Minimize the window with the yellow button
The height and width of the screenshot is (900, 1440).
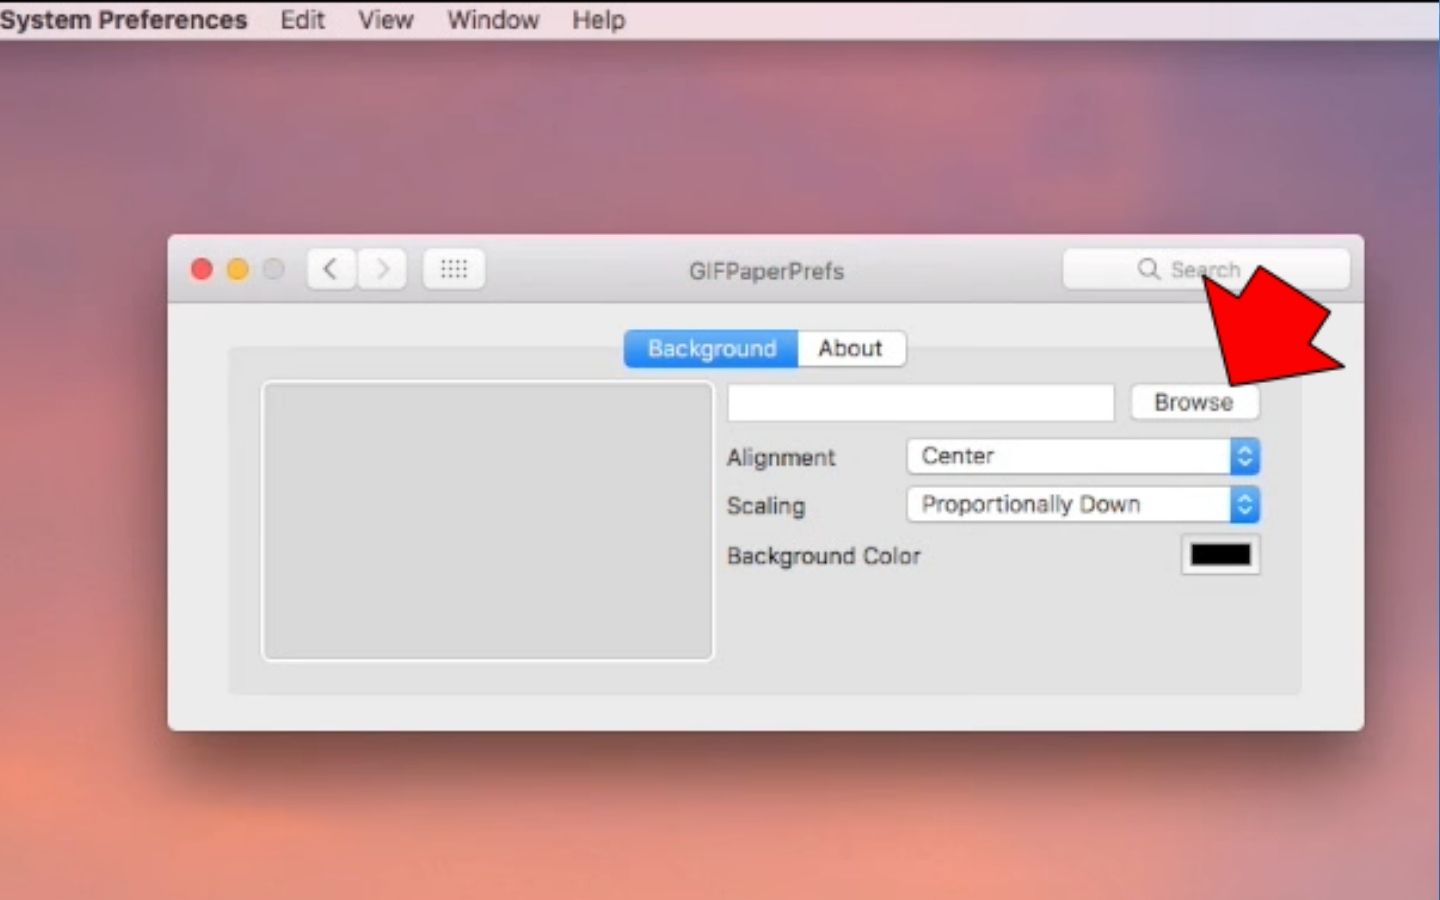pos(238,269)
